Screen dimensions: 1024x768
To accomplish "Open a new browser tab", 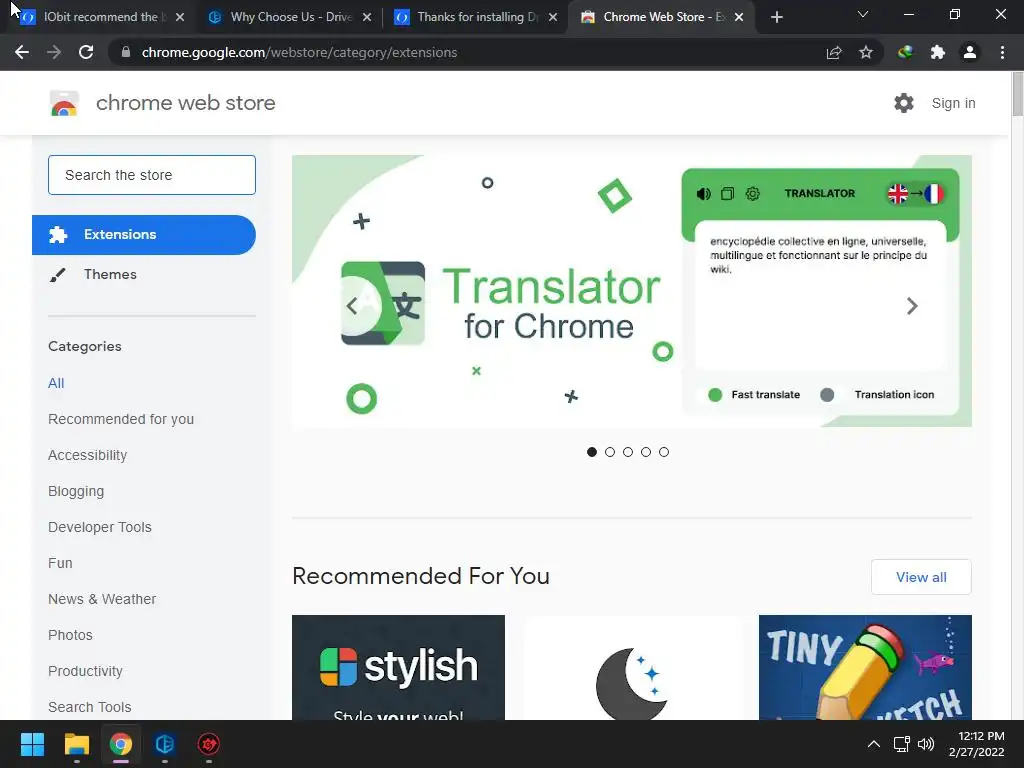I will (776, 17).
